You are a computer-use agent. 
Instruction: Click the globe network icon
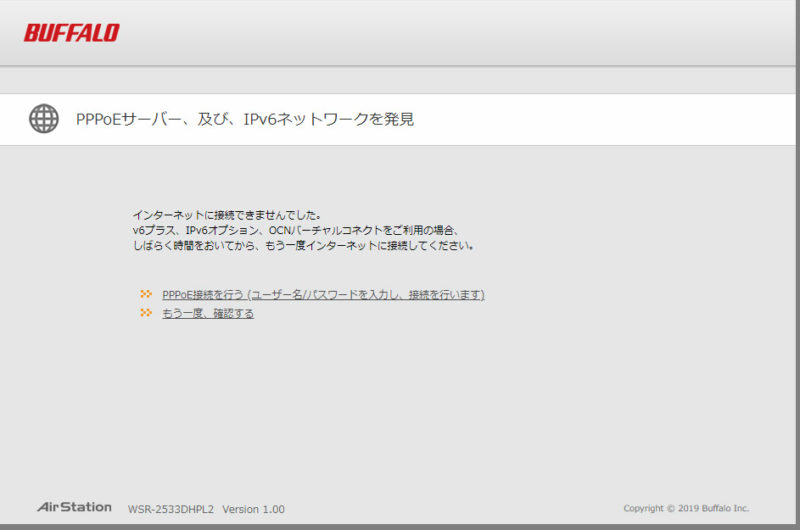(44, 119)
